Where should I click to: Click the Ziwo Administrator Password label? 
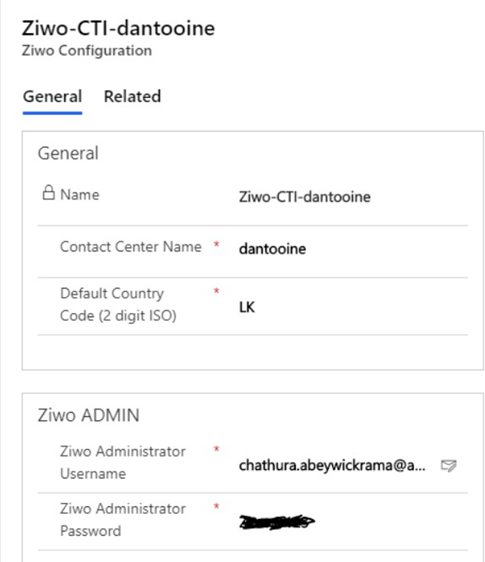pos(123,520)
